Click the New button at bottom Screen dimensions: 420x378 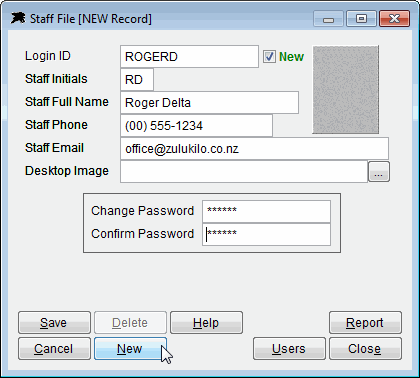[130, 349]
